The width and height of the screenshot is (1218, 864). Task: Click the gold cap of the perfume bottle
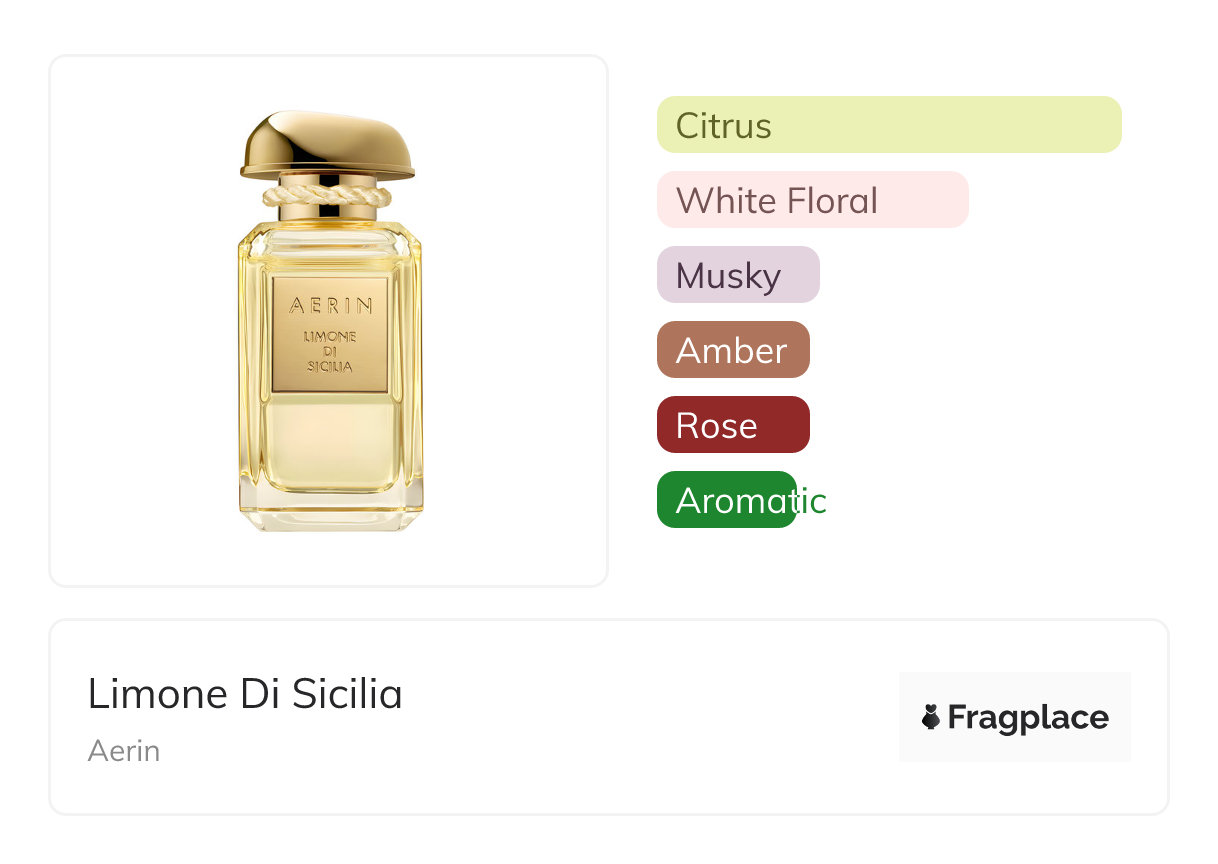[327, 145]
